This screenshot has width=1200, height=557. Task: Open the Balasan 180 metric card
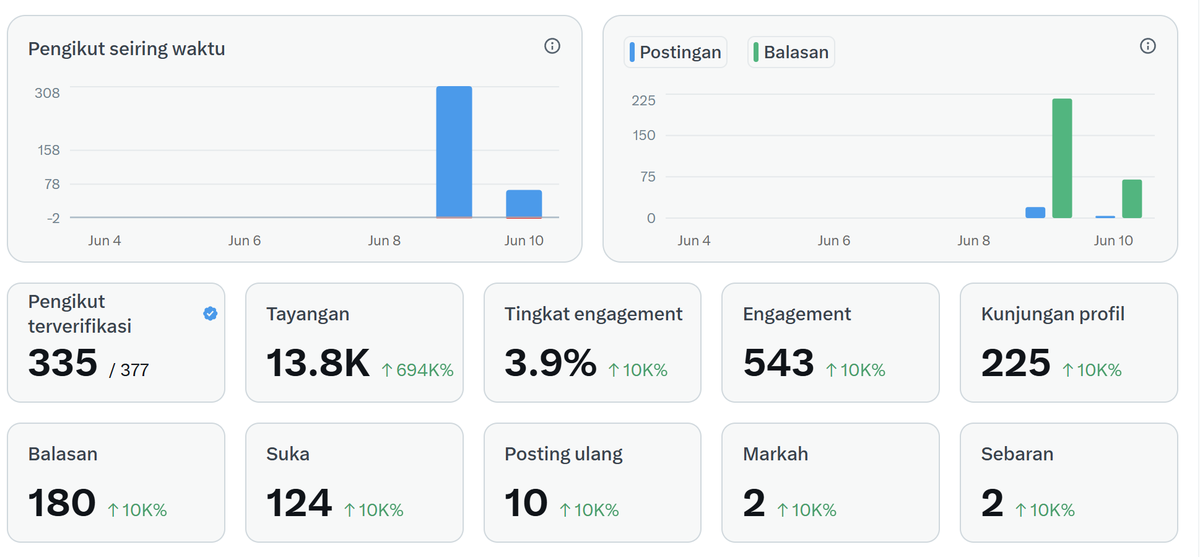click(x=116, y=482)
